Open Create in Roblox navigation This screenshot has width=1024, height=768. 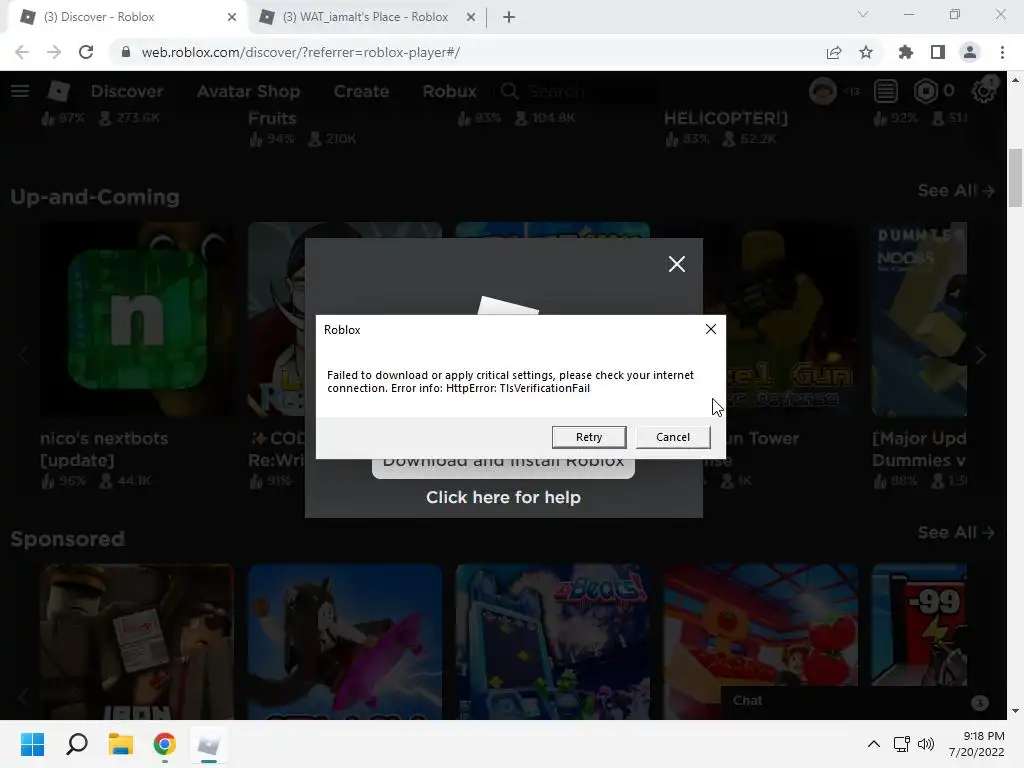tap(361, 91)
